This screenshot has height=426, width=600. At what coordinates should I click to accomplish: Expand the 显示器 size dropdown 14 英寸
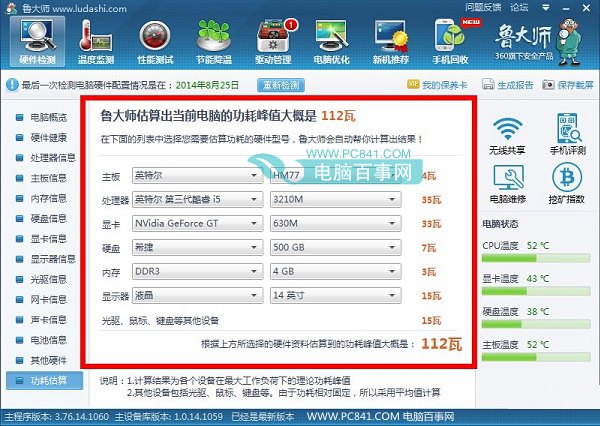[x=336, y=295]
